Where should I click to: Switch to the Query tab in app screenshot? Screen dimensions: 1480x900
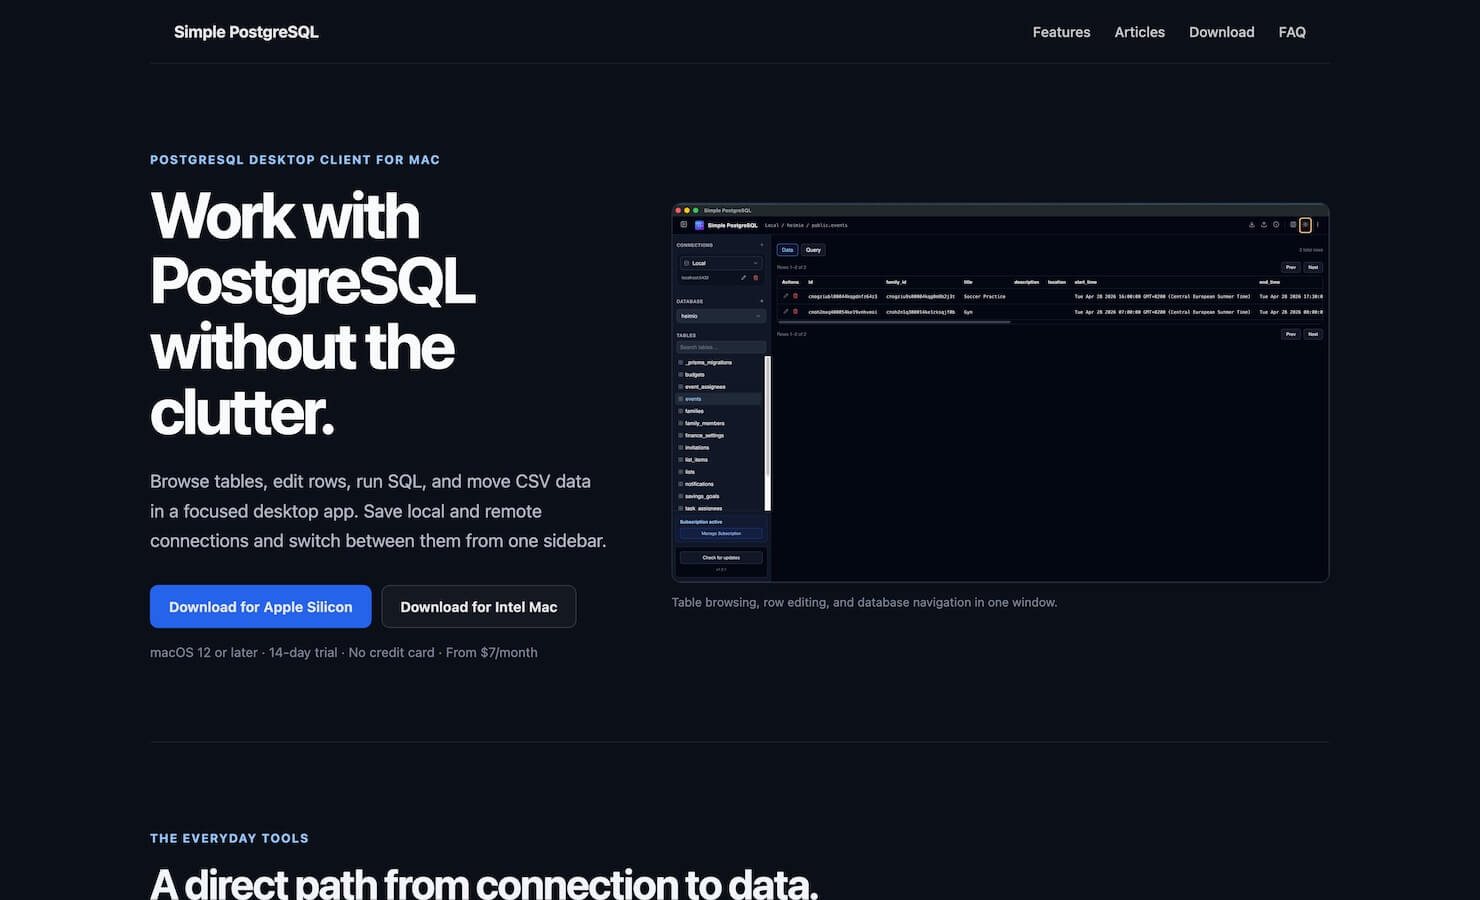(813, 250)
